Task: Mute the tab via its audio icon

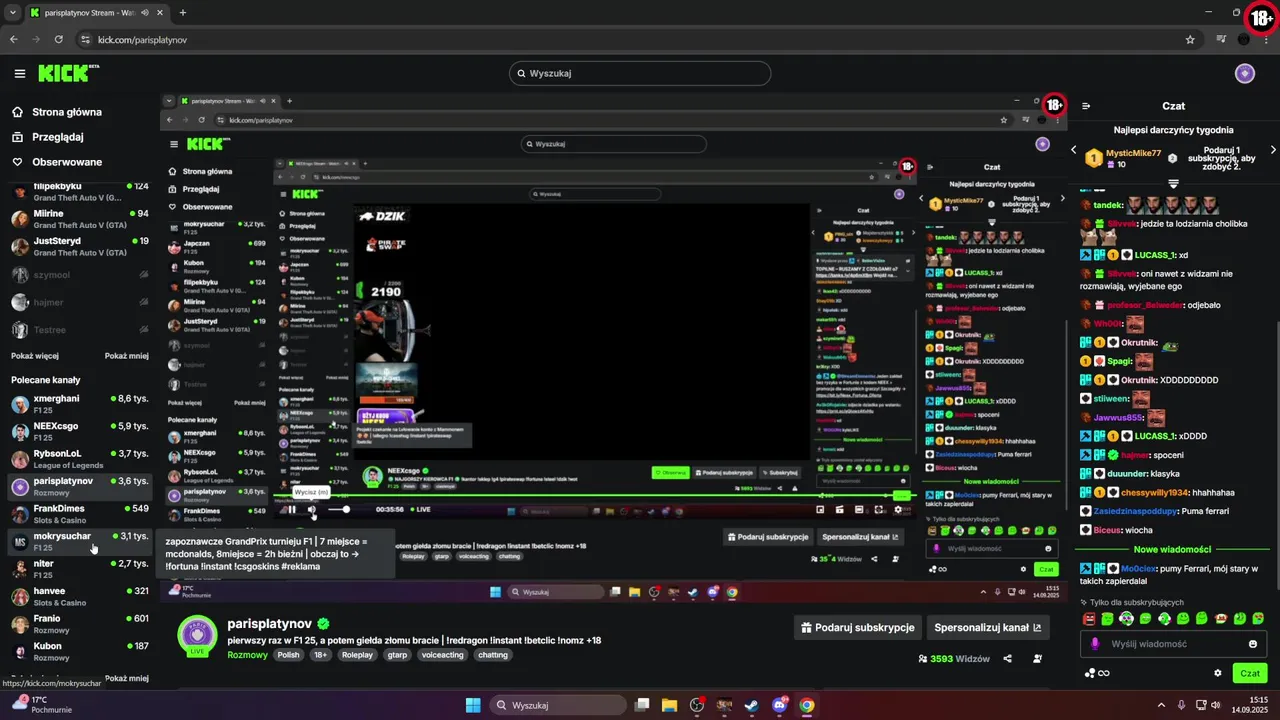Action: tap(146, 13)
